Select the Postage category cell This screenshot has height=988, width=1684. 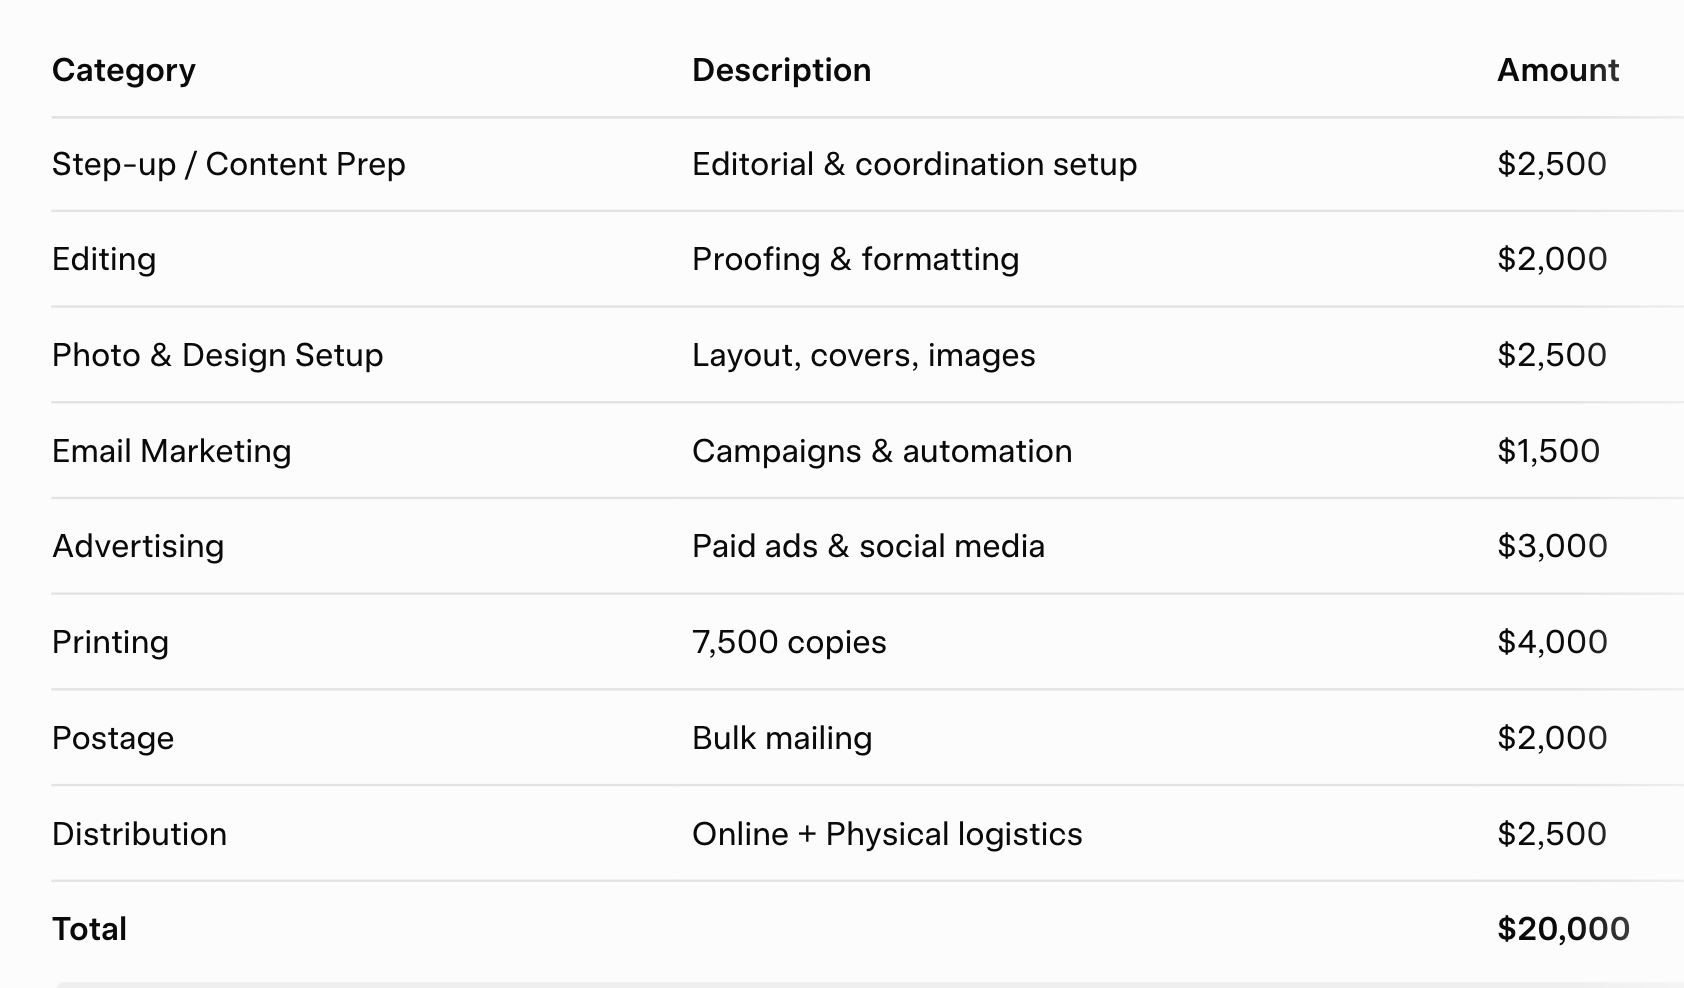(x=113, y=738)
